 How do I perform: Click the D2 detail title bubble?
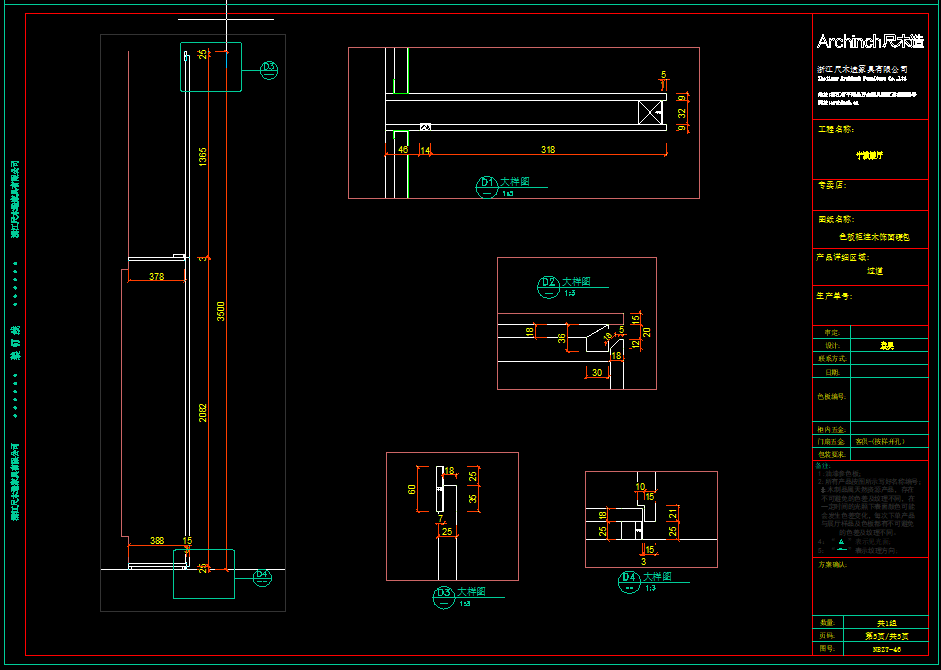tap(548, 284)
